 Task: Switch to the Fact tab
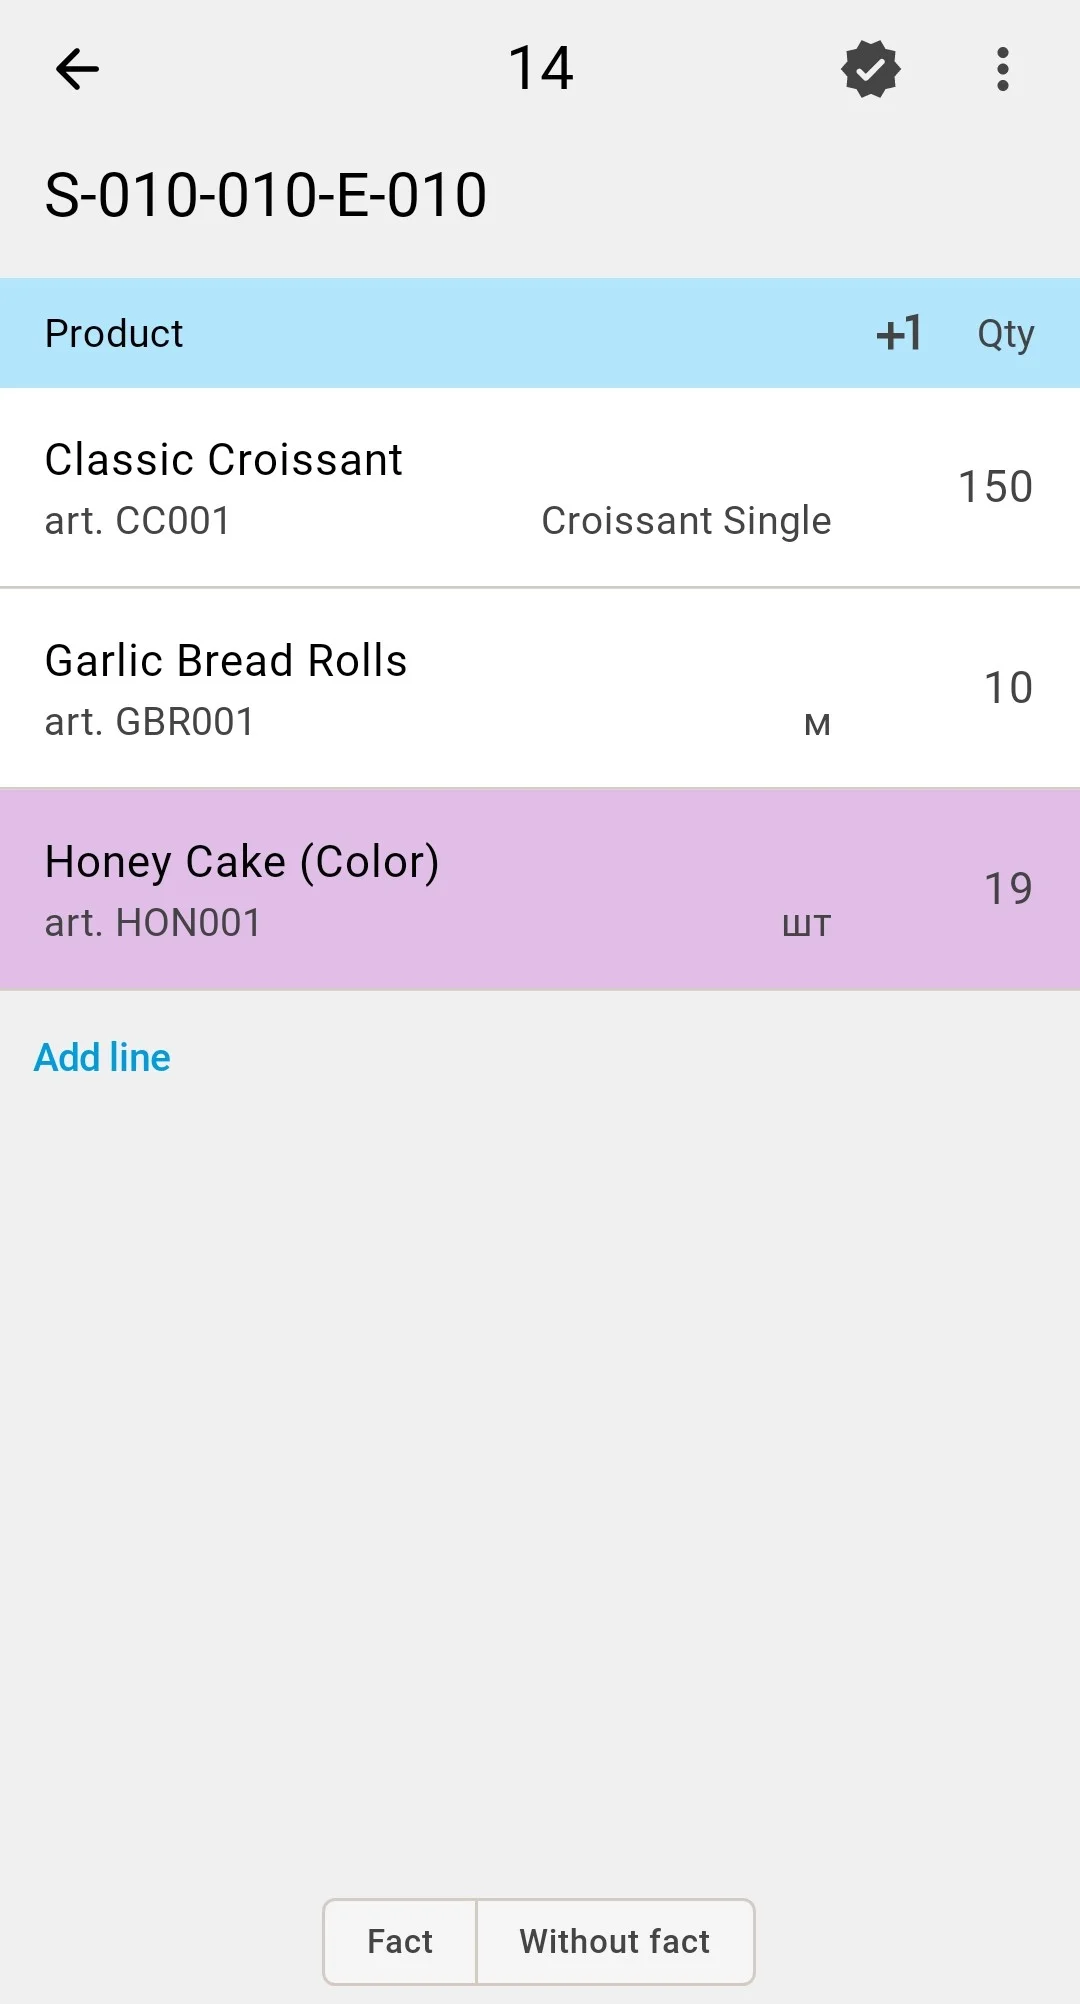[400, 1941]
